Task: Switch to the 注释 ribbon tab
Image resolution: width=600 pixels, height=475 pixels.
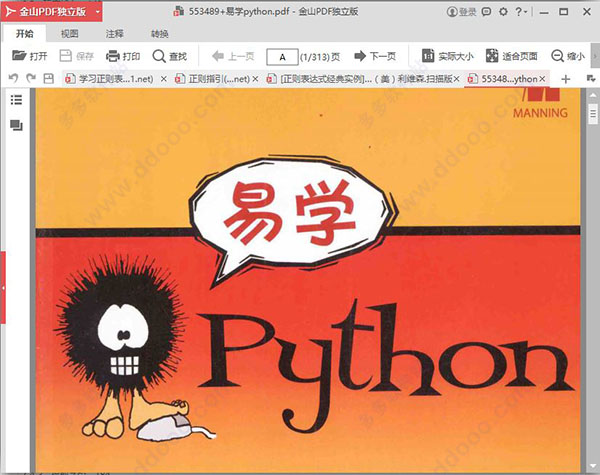Action: [x=115, y=34]
